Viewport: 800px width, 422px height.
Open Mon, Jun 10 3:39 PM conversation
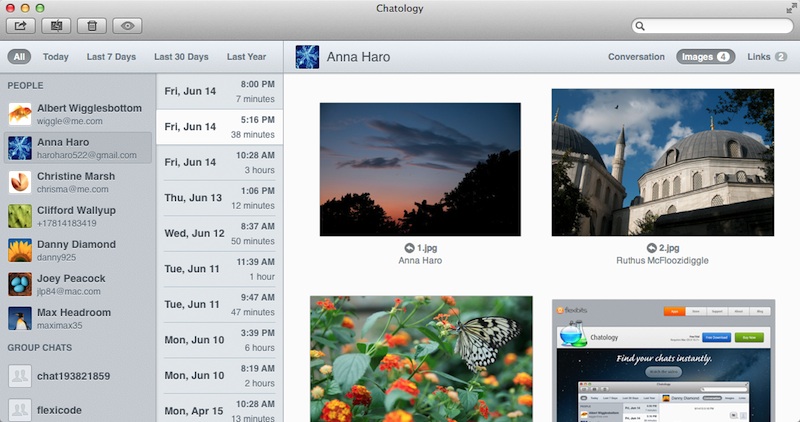click(219, 340)
